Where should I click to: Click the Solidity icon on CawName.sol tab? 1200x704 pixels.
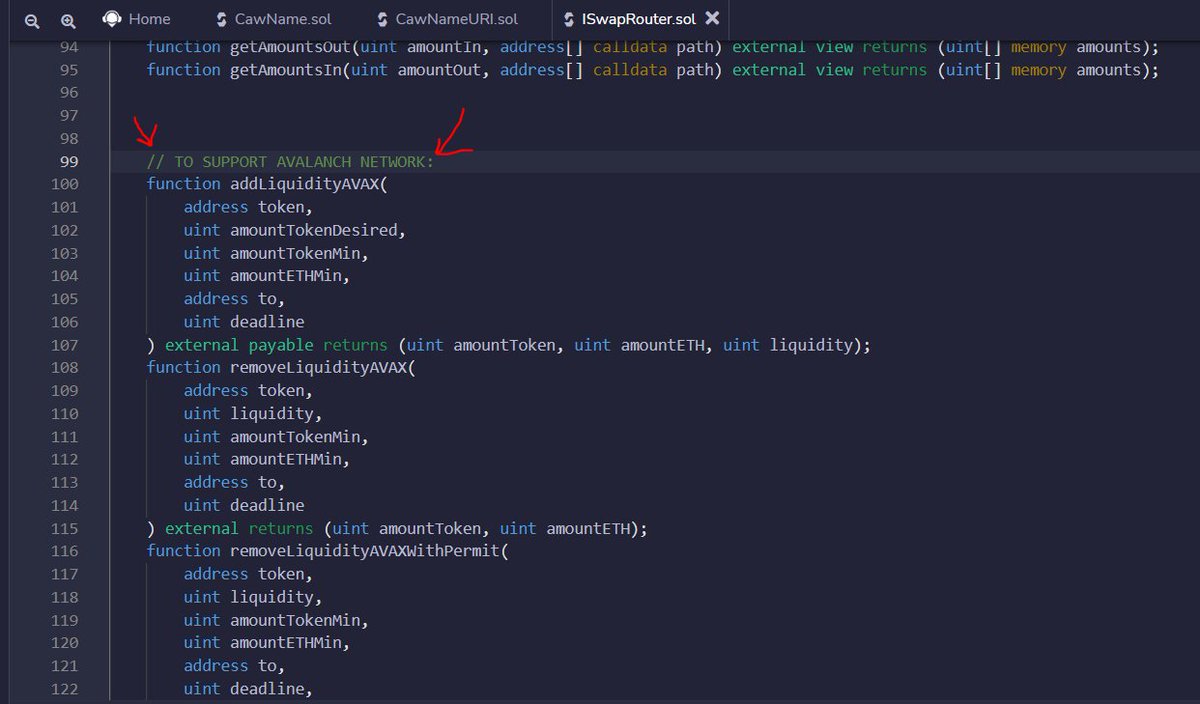pos(221,19)
